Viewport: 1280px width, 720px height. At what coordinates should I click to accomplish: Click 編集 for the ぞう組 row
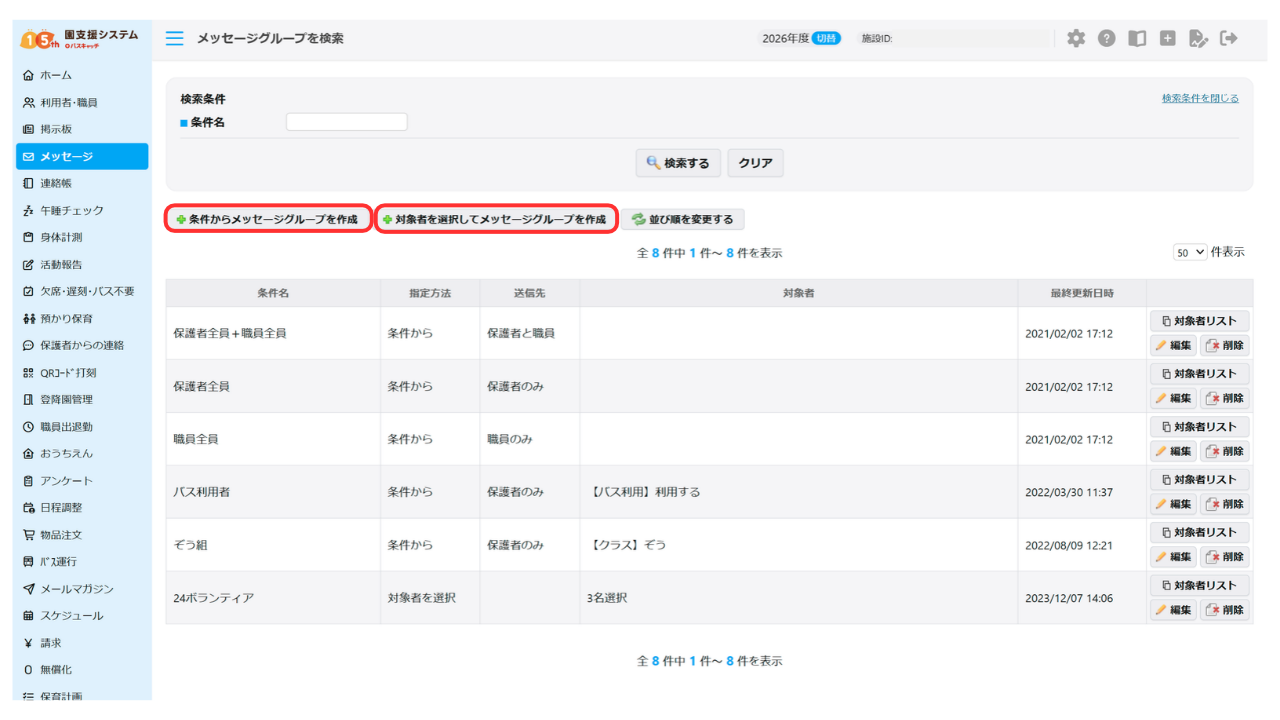[x=1173, y=556]
